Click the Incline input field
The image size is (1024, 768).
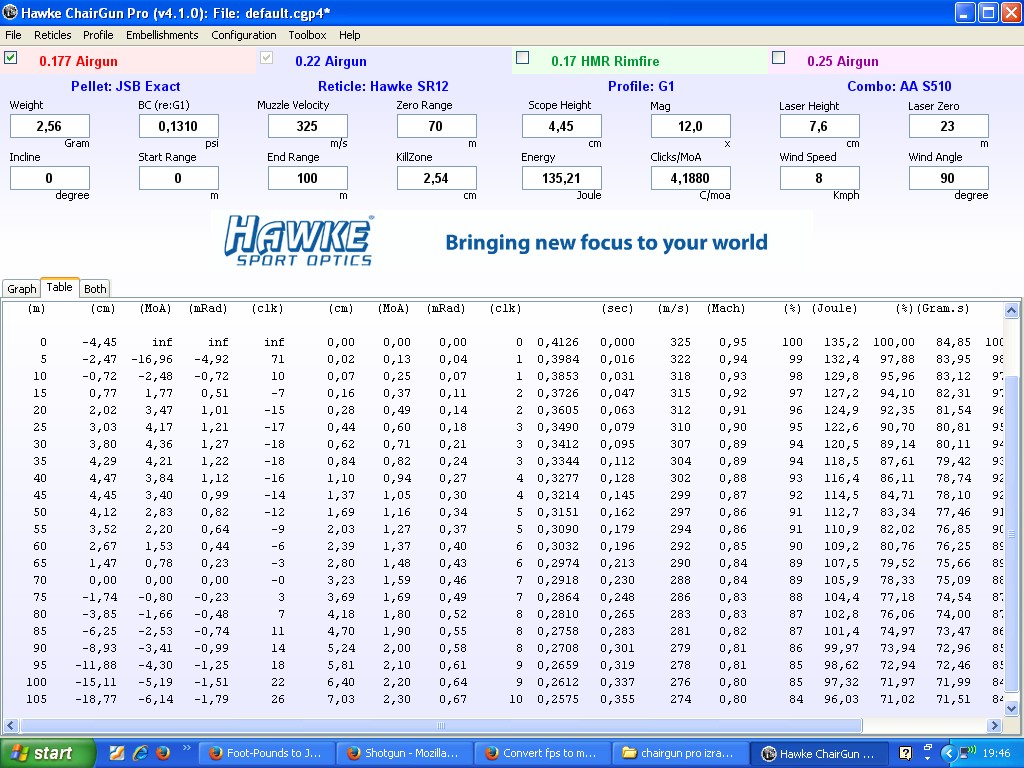(50, 178)
